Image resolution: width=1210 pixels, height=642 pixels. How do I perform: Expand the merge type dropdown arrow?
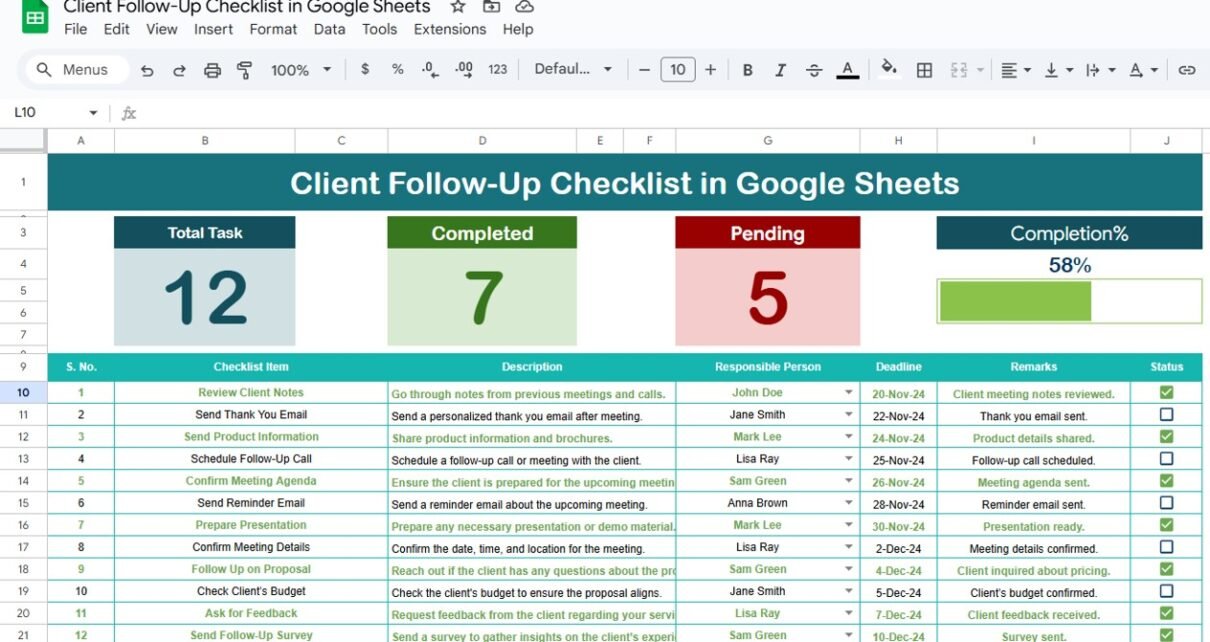coord(980,70)
